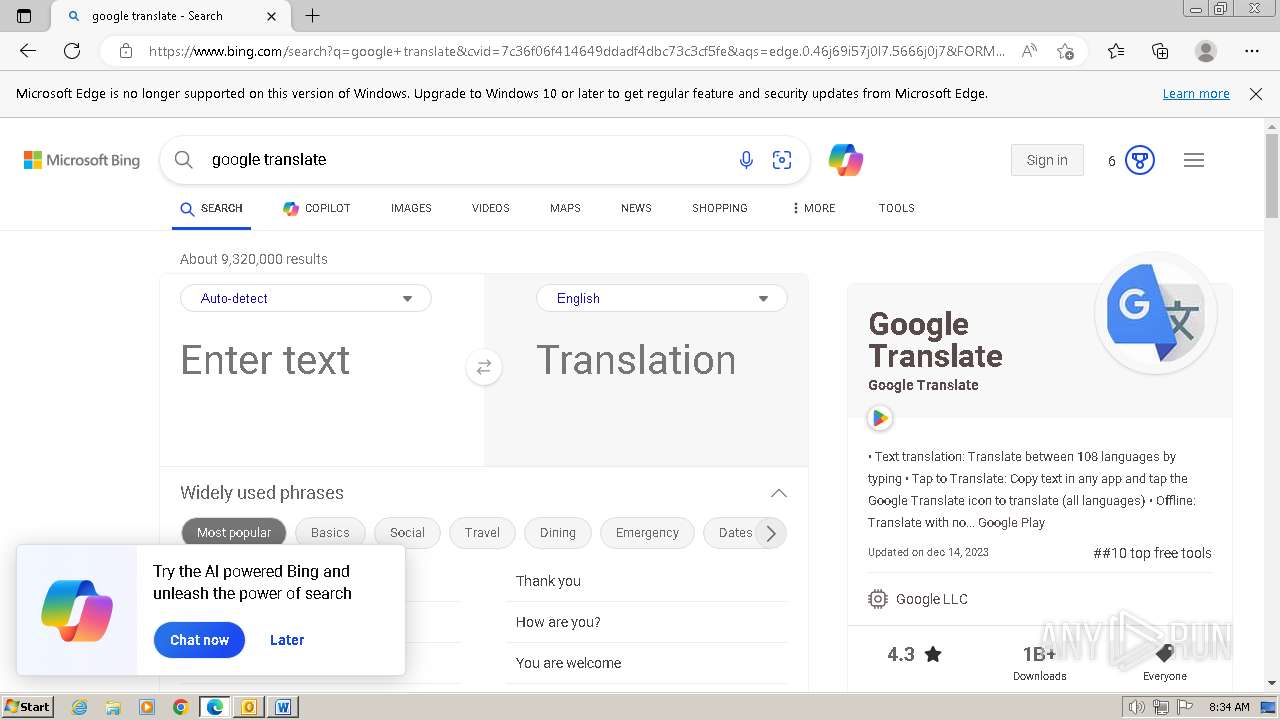The height and width of the screenshot is (720, 1280).
Task: Open tab actions menu icon
Action: 24,16
